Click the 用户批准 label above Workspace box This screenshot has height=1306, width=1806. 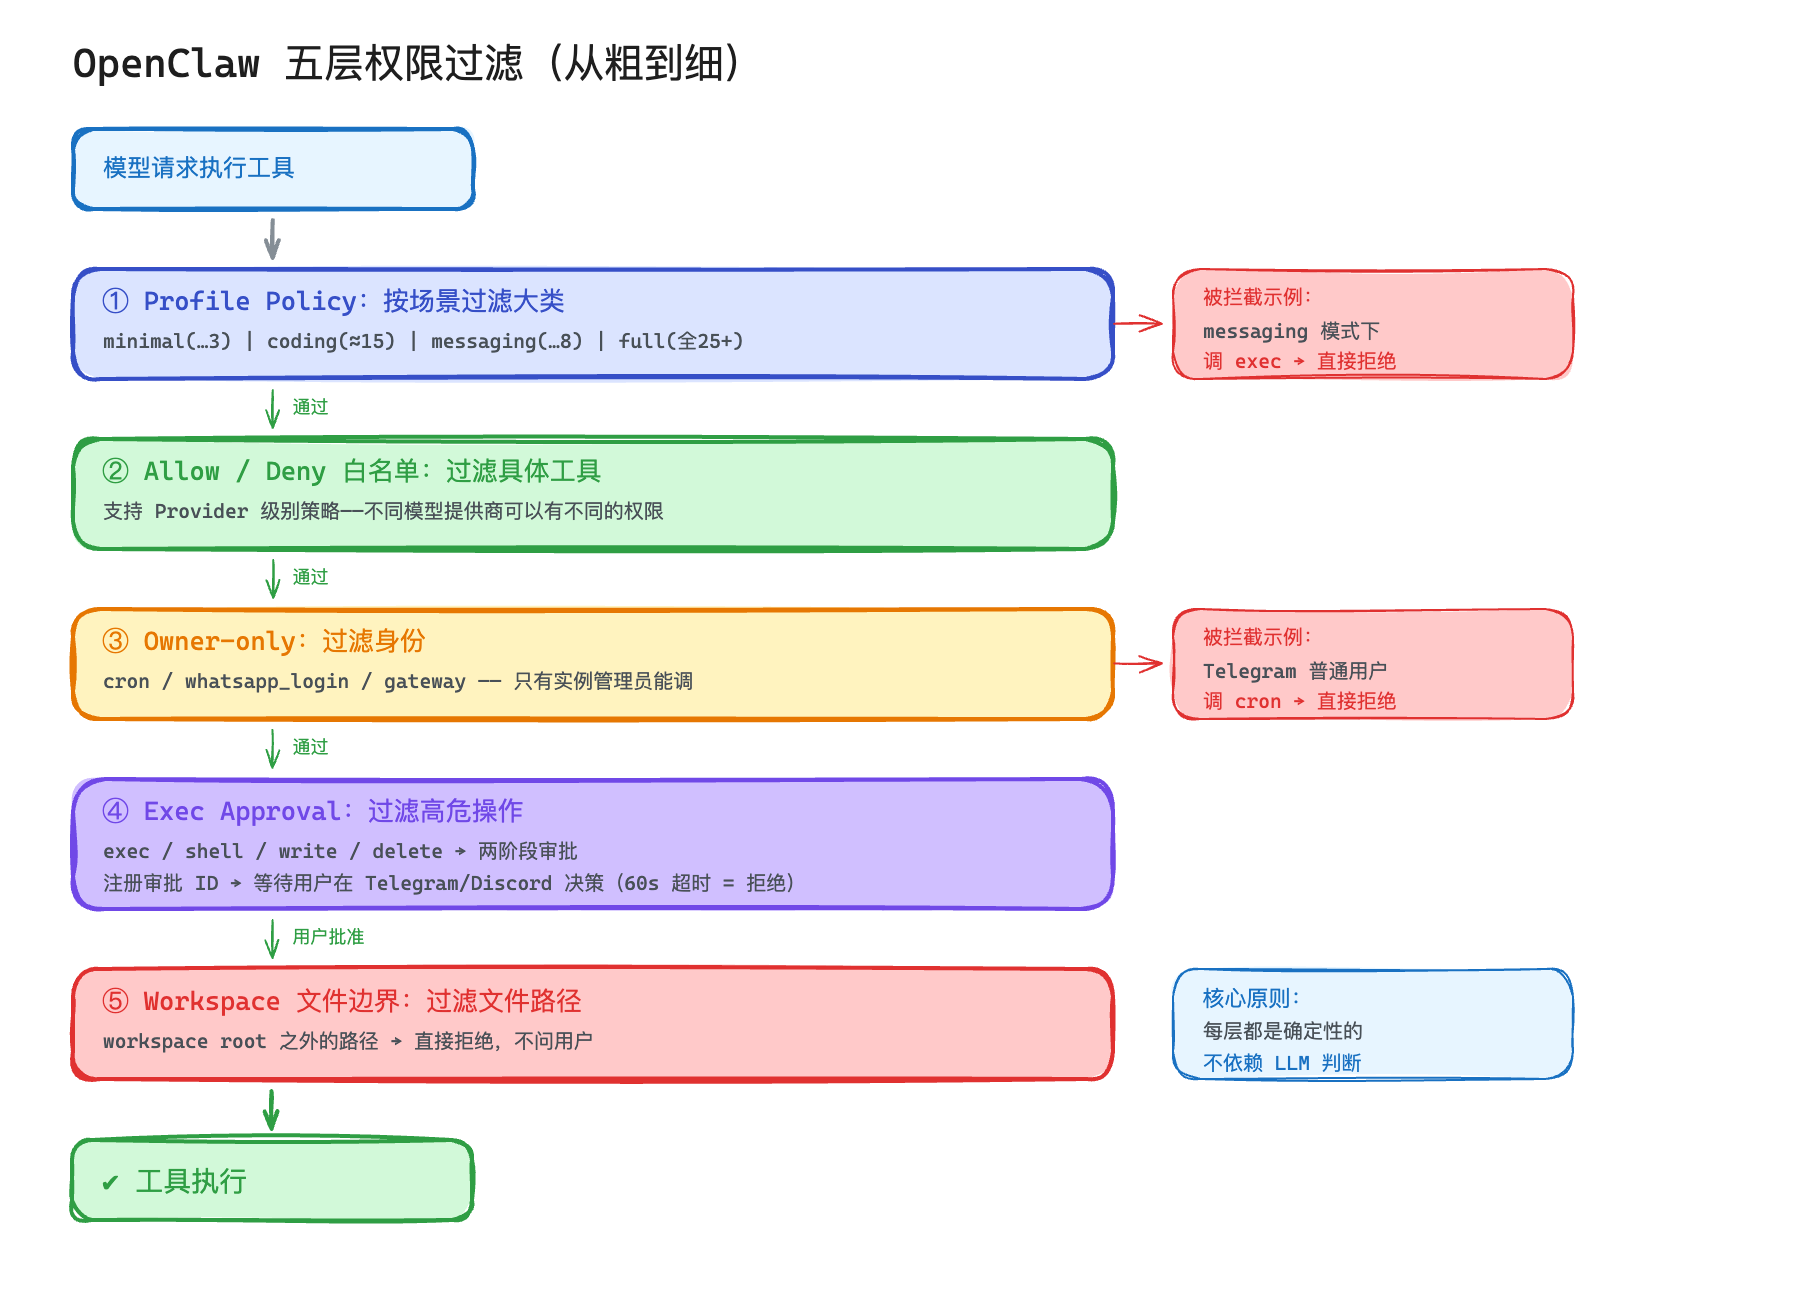327,936
